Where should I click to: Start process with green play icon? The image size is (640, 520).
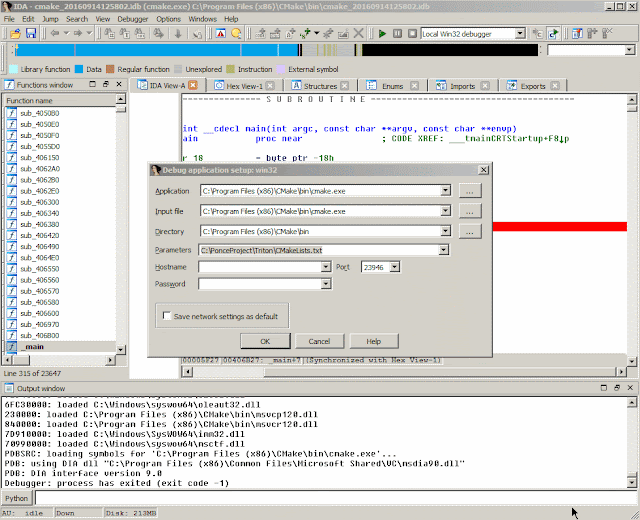coord(382,33)
